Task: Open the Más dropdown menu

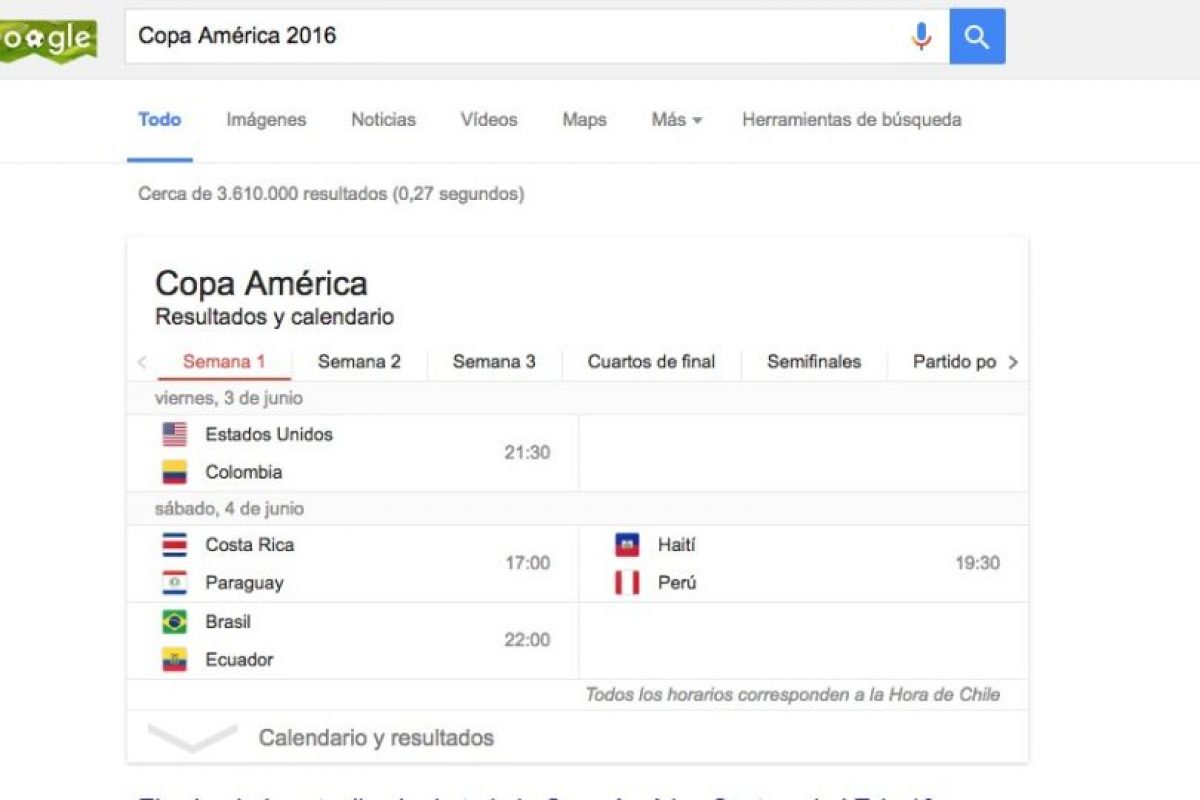Action: click(676, 120)
